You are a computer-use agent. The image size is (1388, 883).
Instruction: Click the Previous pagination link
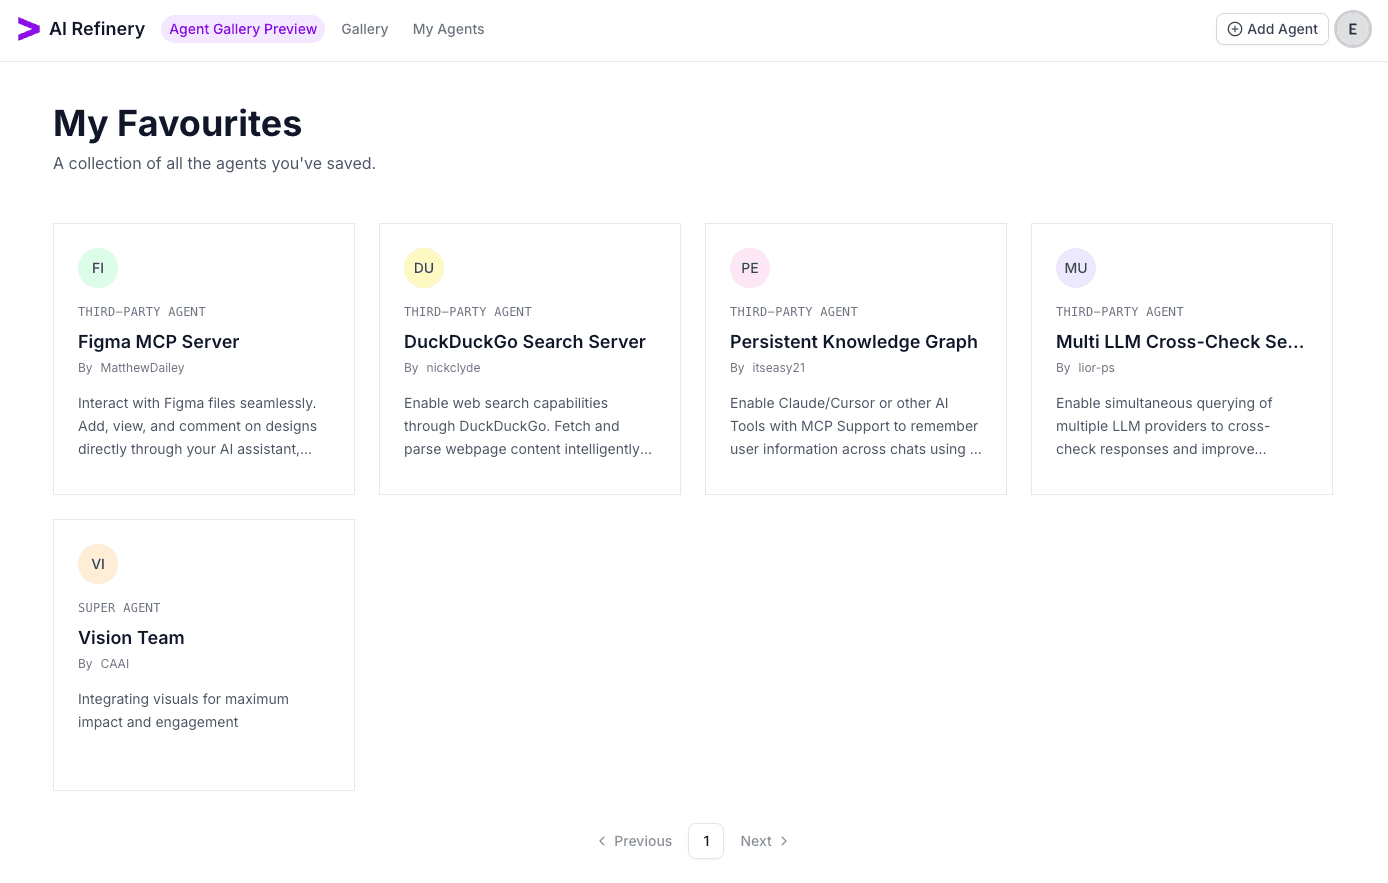coord(642,841)
